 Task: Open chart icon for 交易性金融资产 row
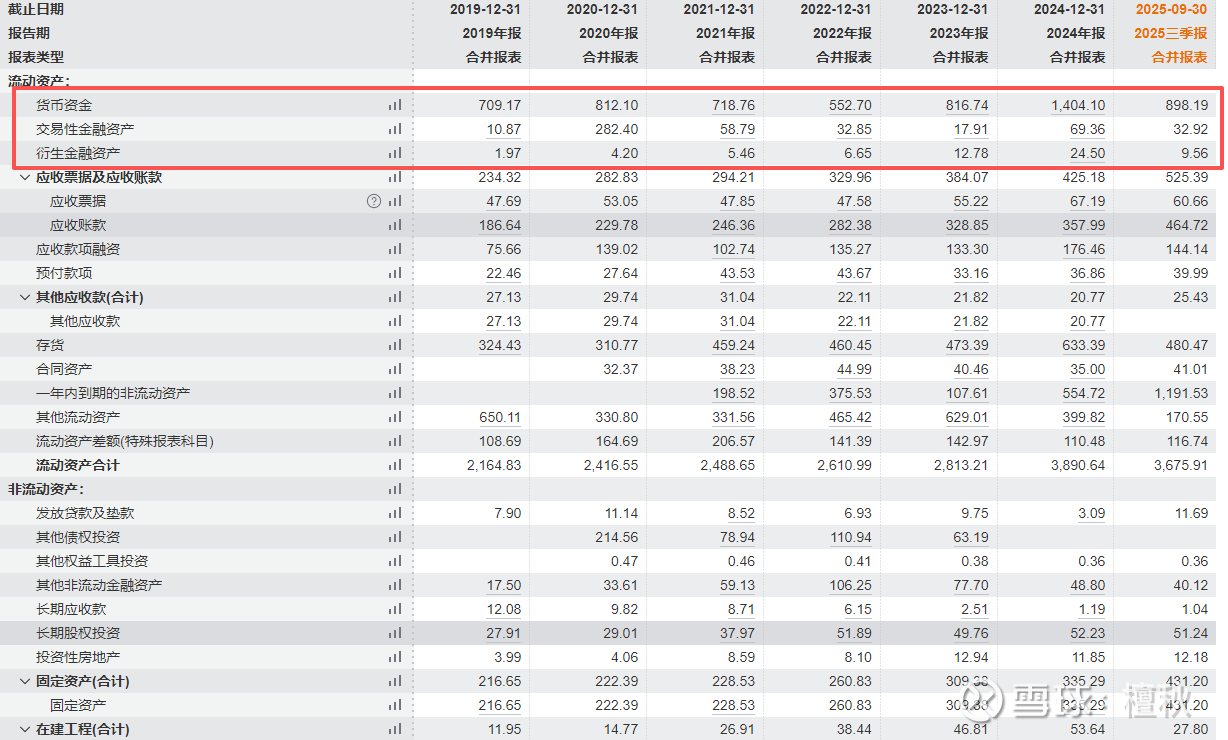[395, 129]
